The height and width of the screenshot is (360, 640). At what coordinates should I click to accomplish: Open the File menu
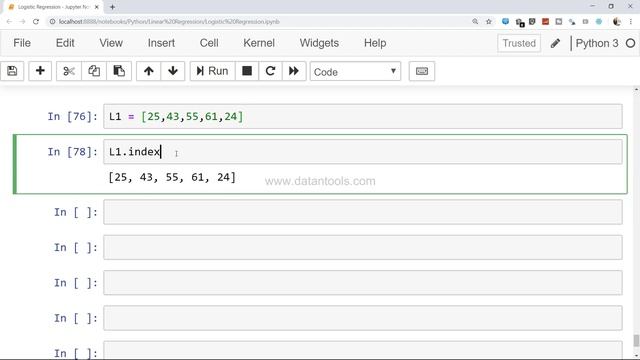pyautogui.click(x=22, y=43)
